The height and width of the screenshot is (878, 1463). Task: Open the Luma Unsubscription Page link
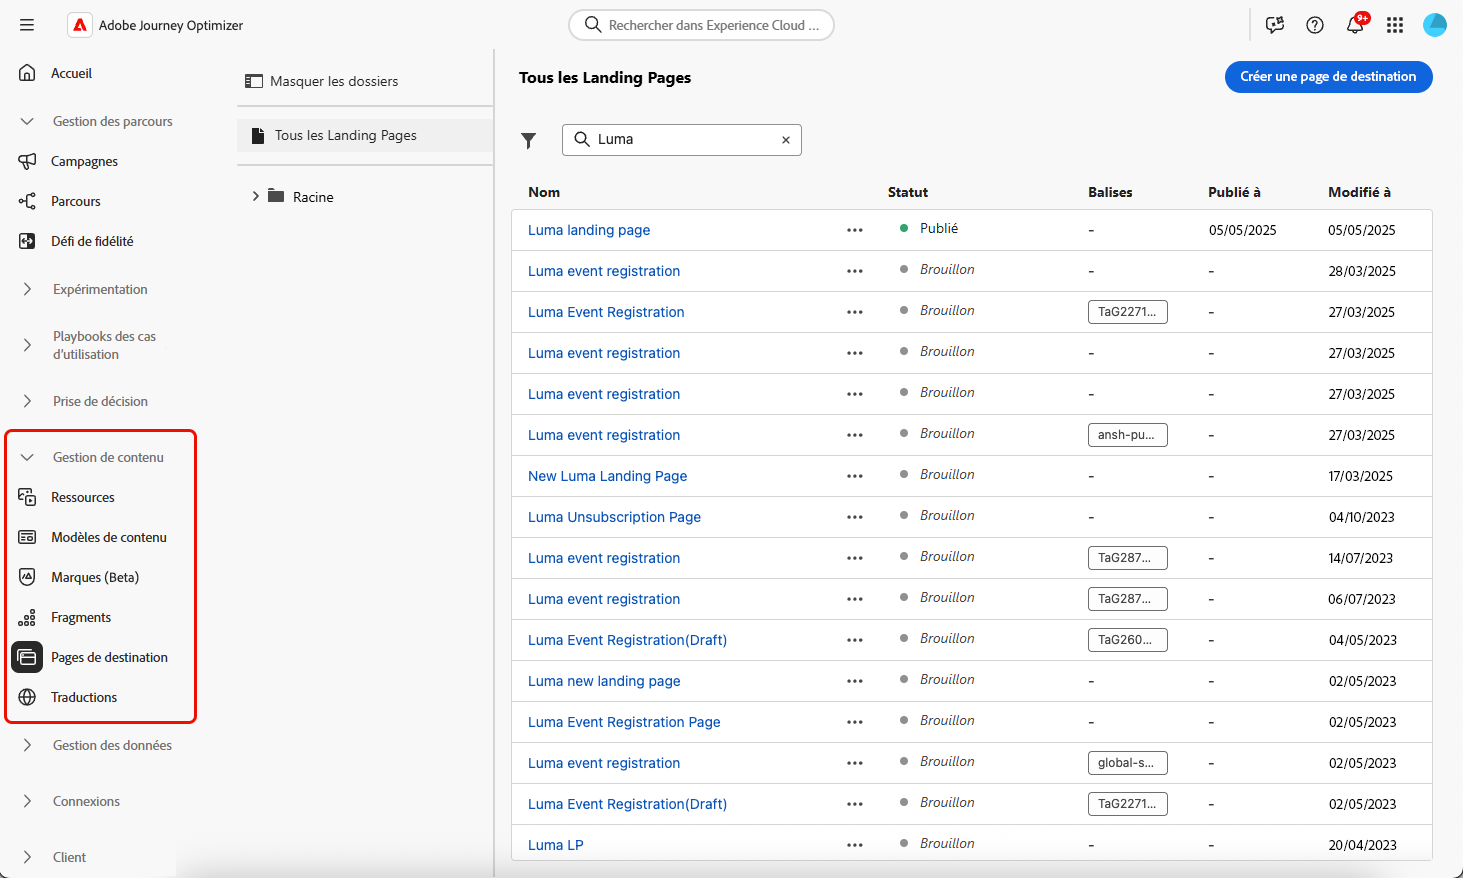coord(614,517)
